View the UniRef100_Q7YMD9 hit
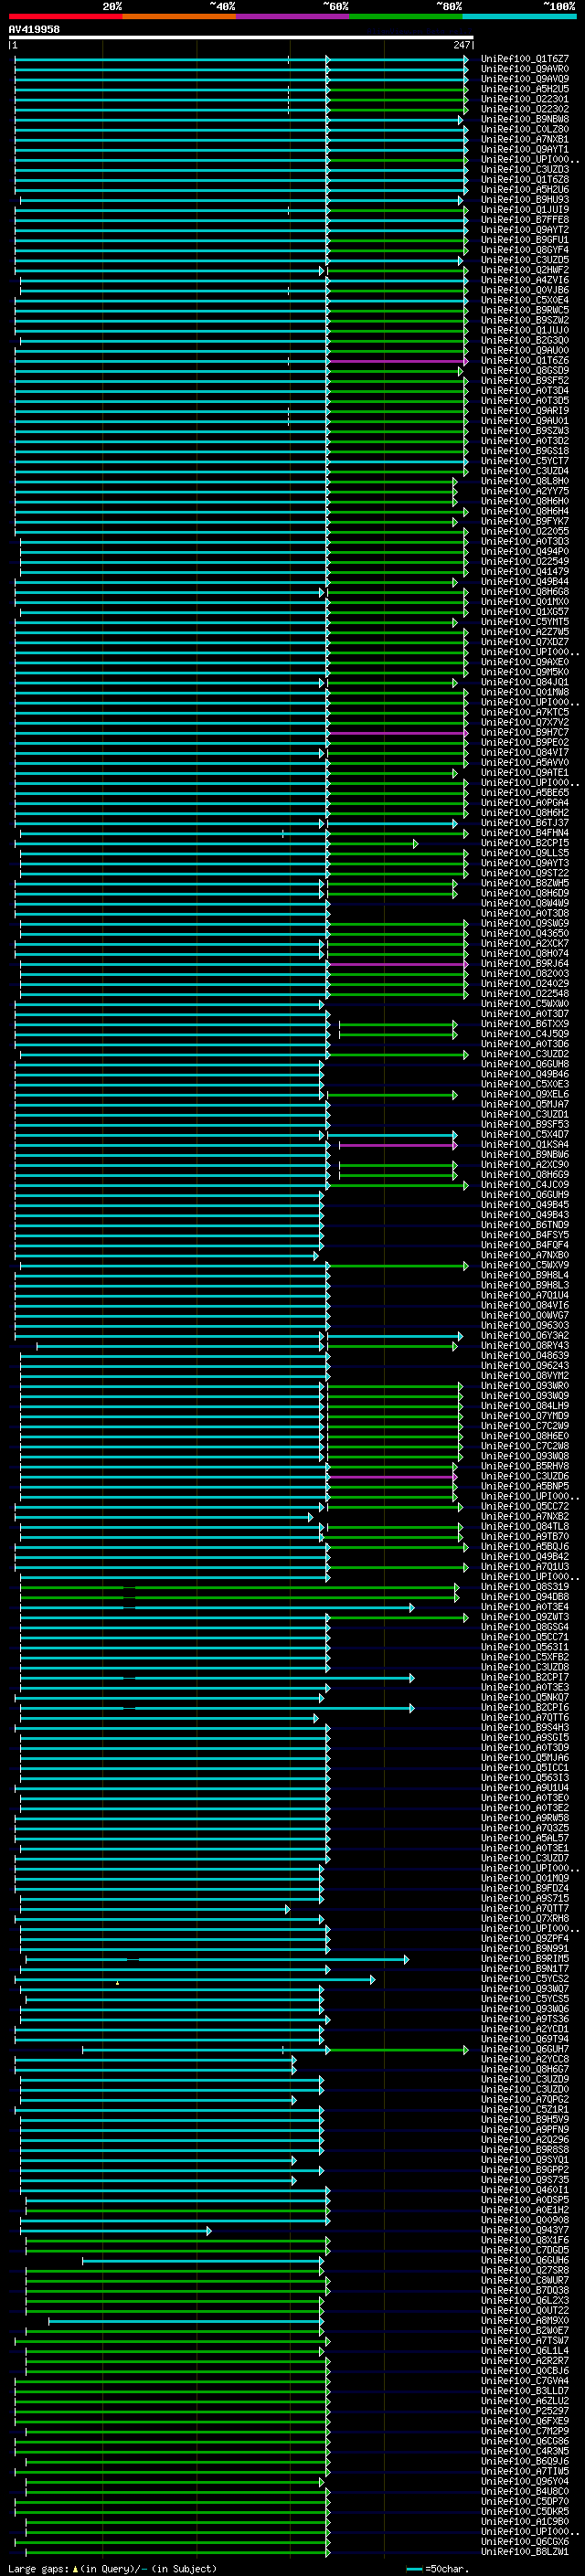Screen dimensions: 585x2576 [x=524, y=1416]
